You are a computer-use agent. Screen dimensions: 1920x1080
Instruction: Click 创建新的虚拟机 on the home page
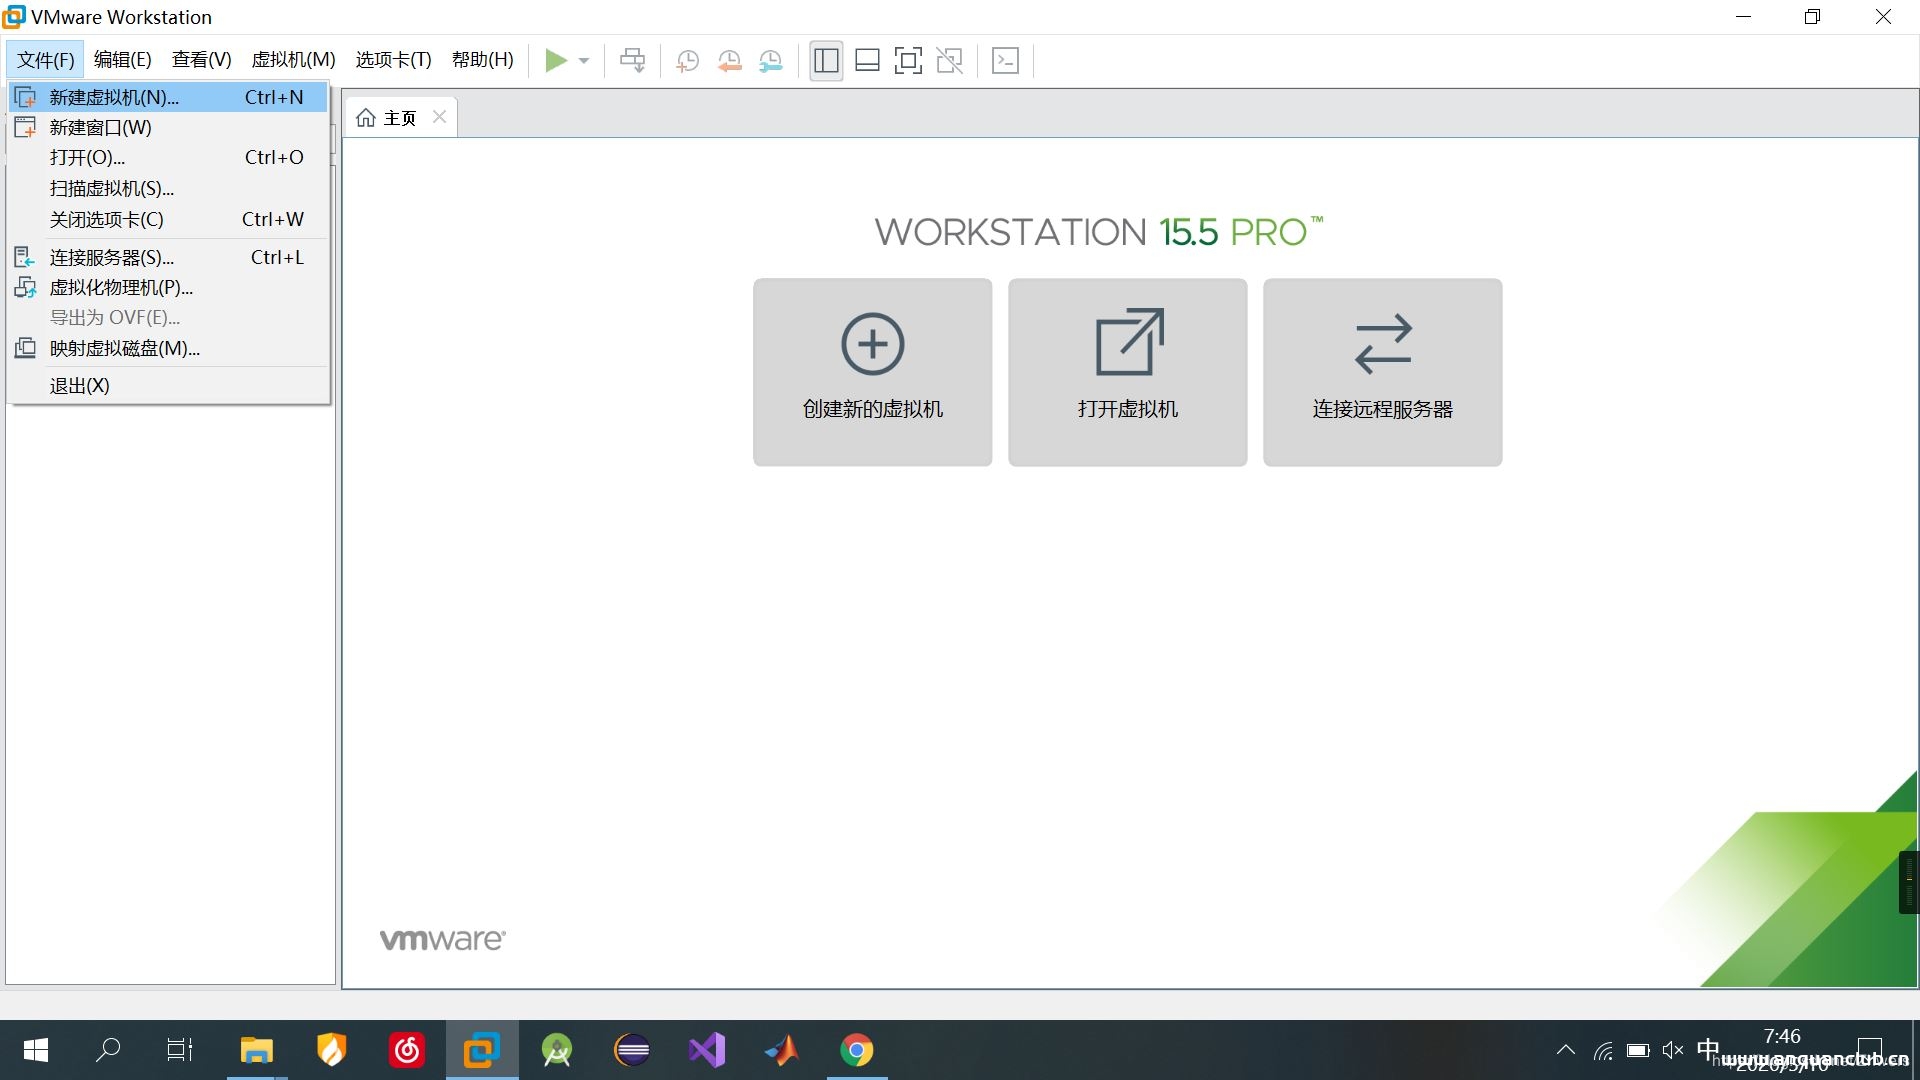click(x=872, y=372)
